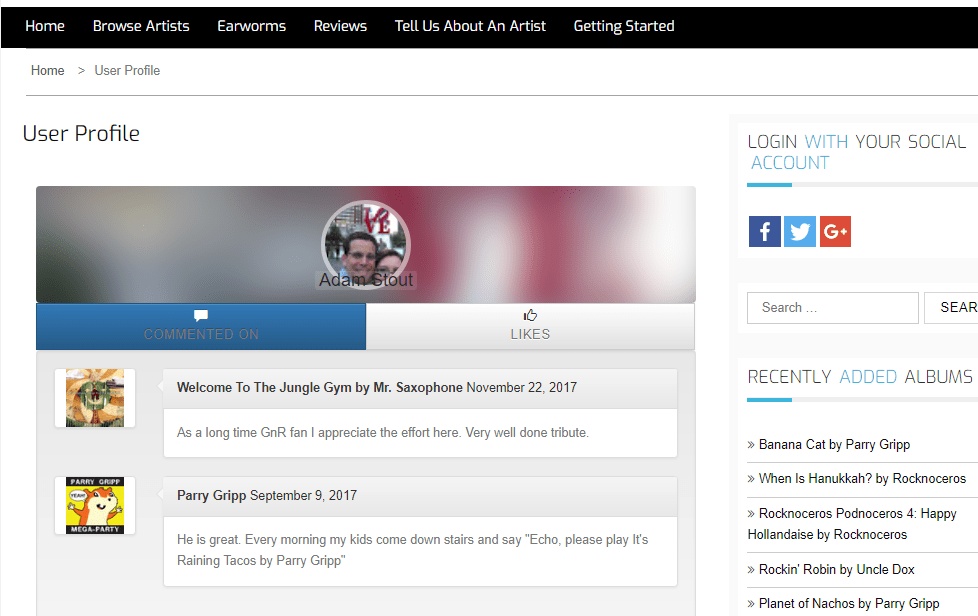Open the Parry Gripp Mega-Party album art
Screen dimensions: 978x616
(x=94, y=505)
